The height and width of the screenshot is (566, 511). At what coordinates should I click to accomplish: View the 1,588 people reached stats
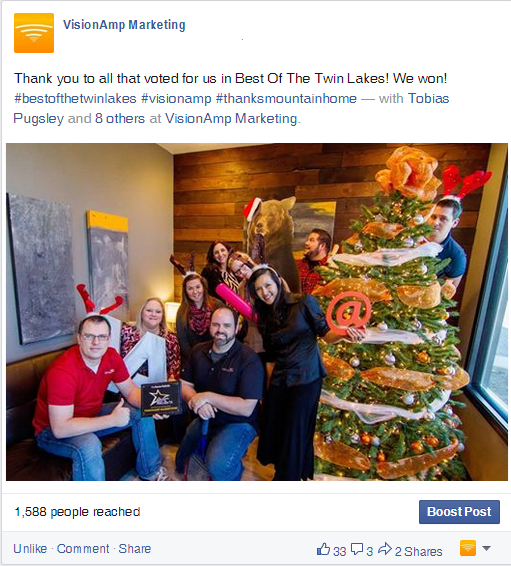(77, 512)
